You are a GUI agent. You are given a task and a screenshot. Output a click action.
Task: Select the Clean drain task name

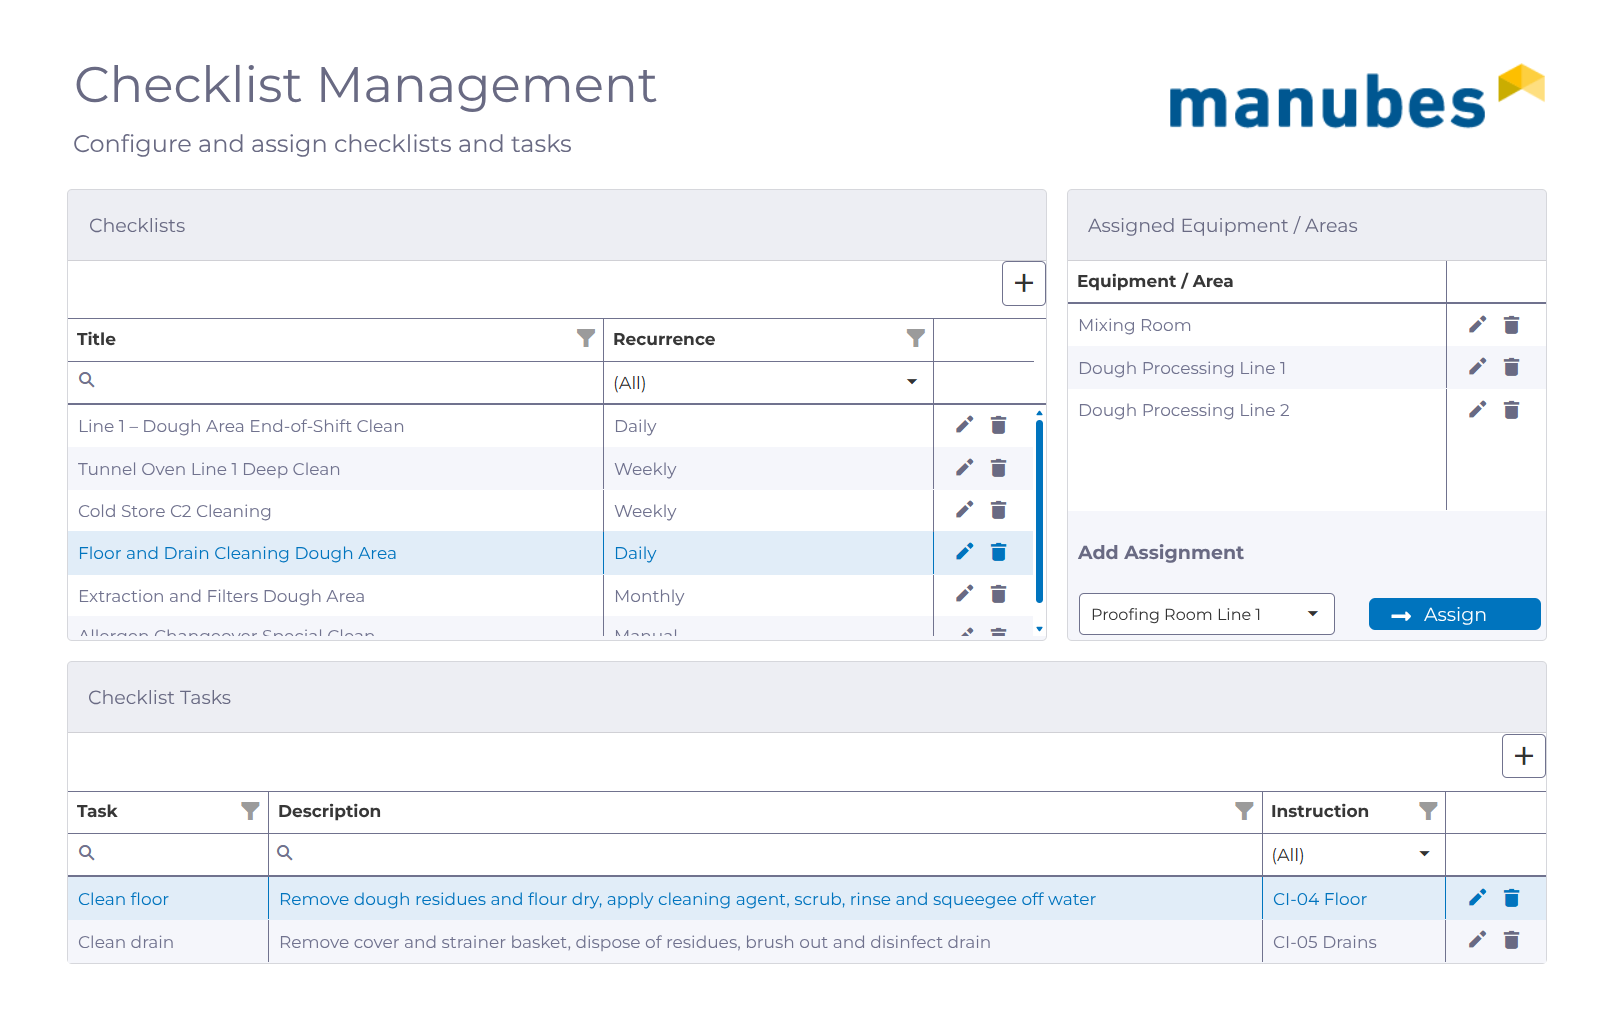tap(126, 942)
